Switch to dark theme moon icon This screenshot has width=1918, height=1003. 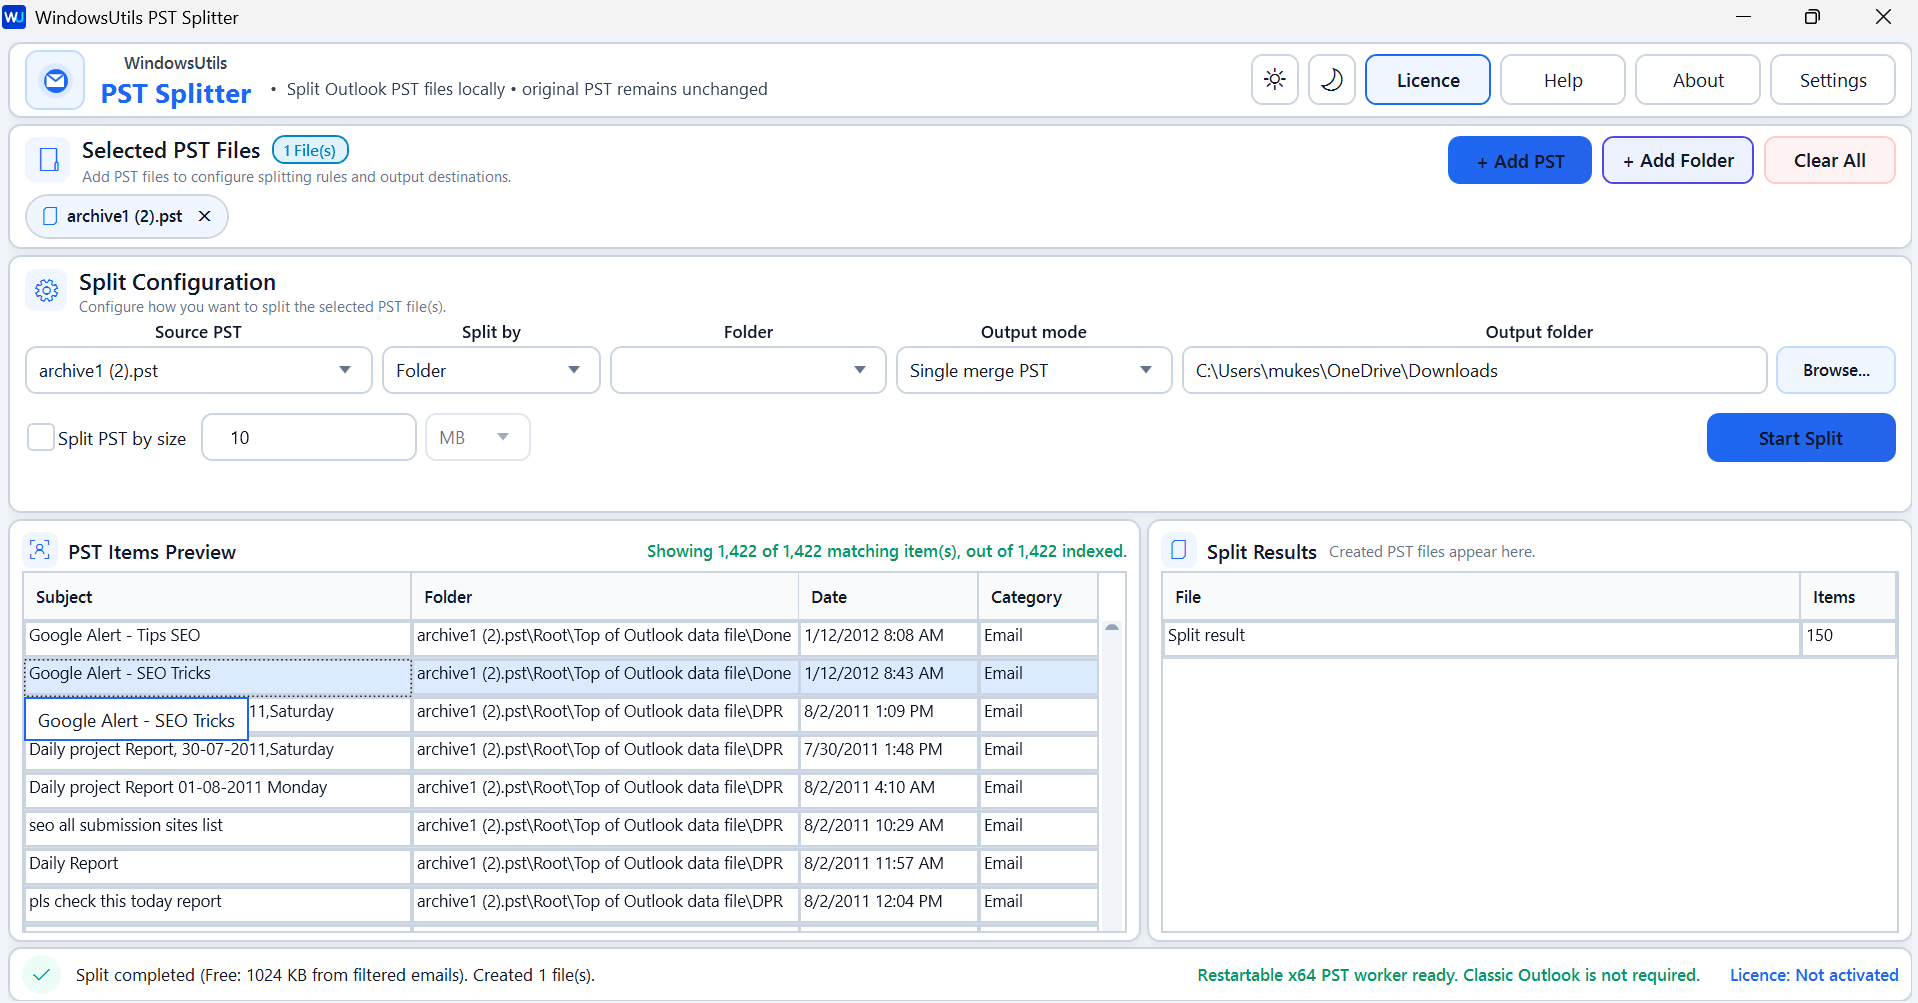[1331, 80]
